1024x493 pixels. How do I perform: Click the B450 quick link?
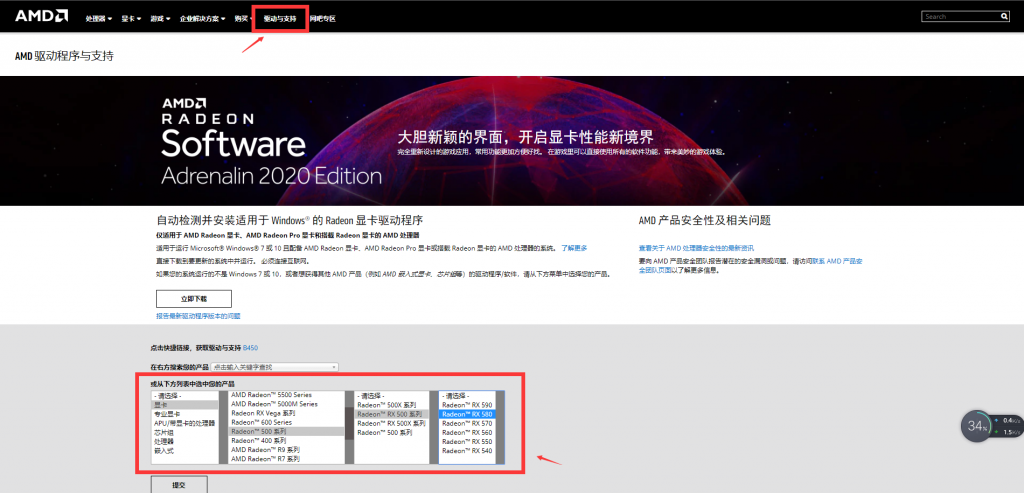(x=251, y=348)
